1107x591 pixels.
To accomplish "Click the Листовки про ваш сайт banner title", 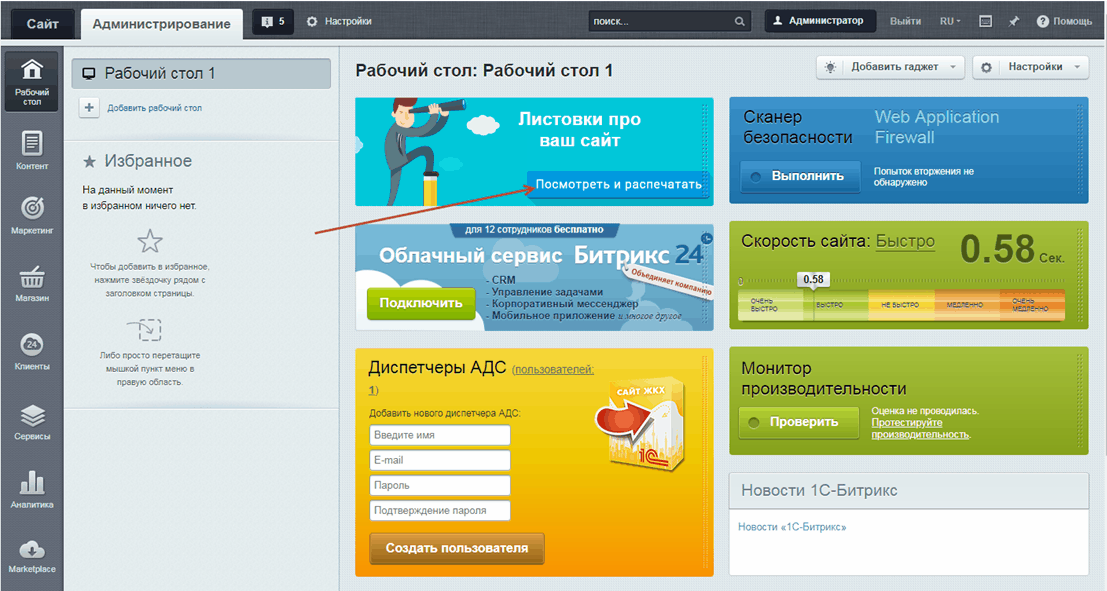I will (580, 130).
